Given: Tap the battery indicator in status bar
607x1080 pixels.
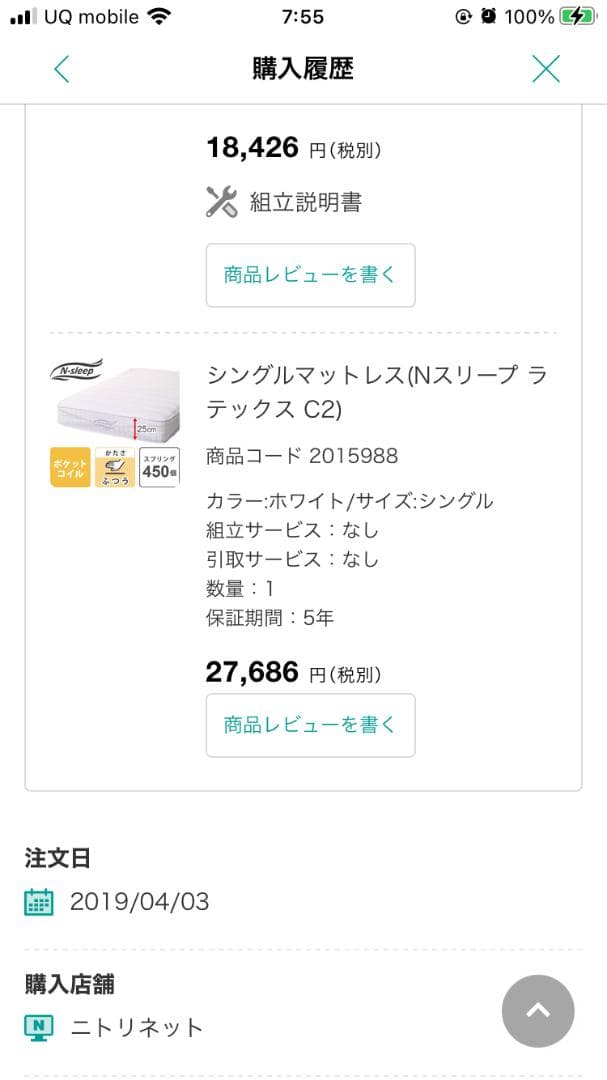Looking at the screenshot, I should pyautogui.click(x=577, y=17).
